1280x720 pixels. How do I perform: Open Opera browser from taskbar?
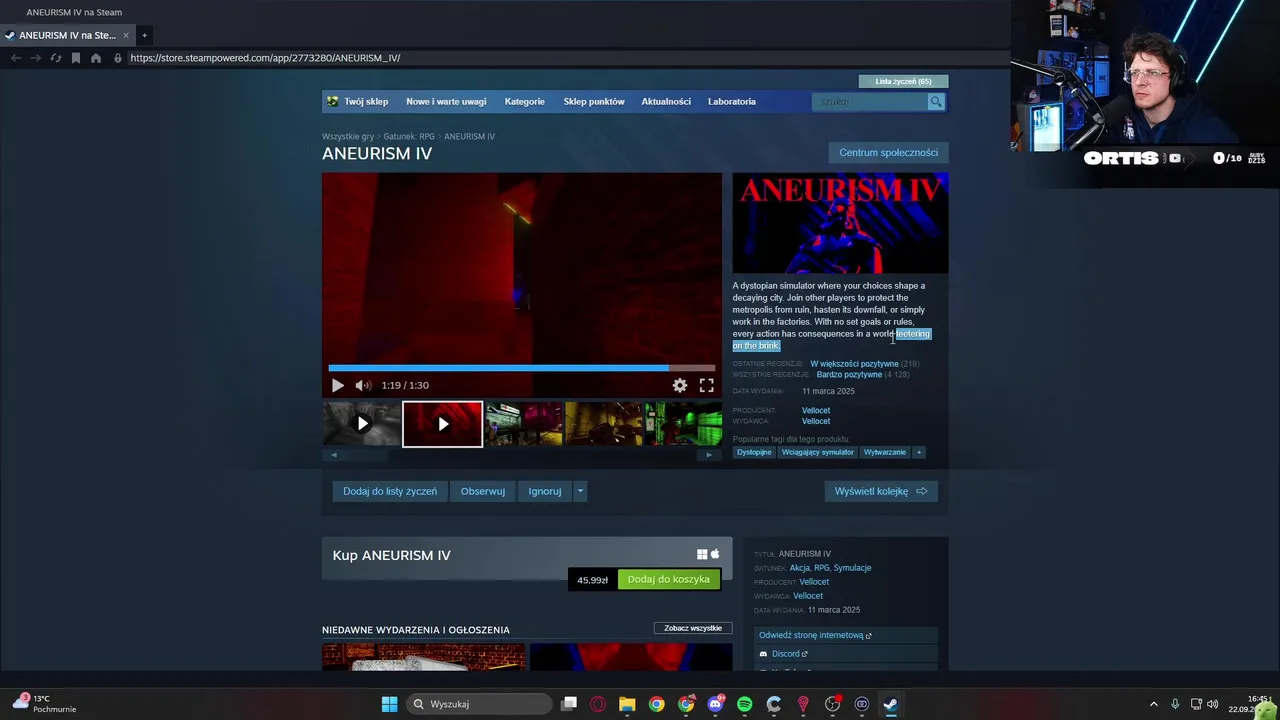coord(598,704)
